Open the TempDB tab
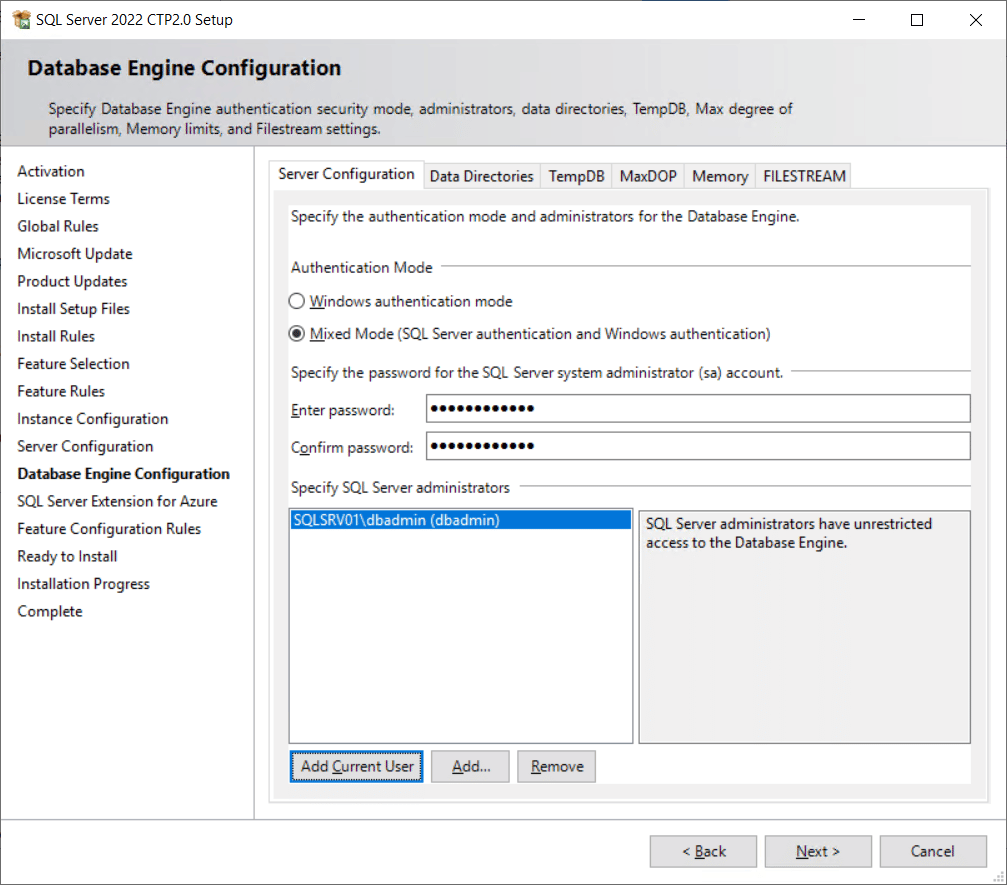 [x=576, y=176]
